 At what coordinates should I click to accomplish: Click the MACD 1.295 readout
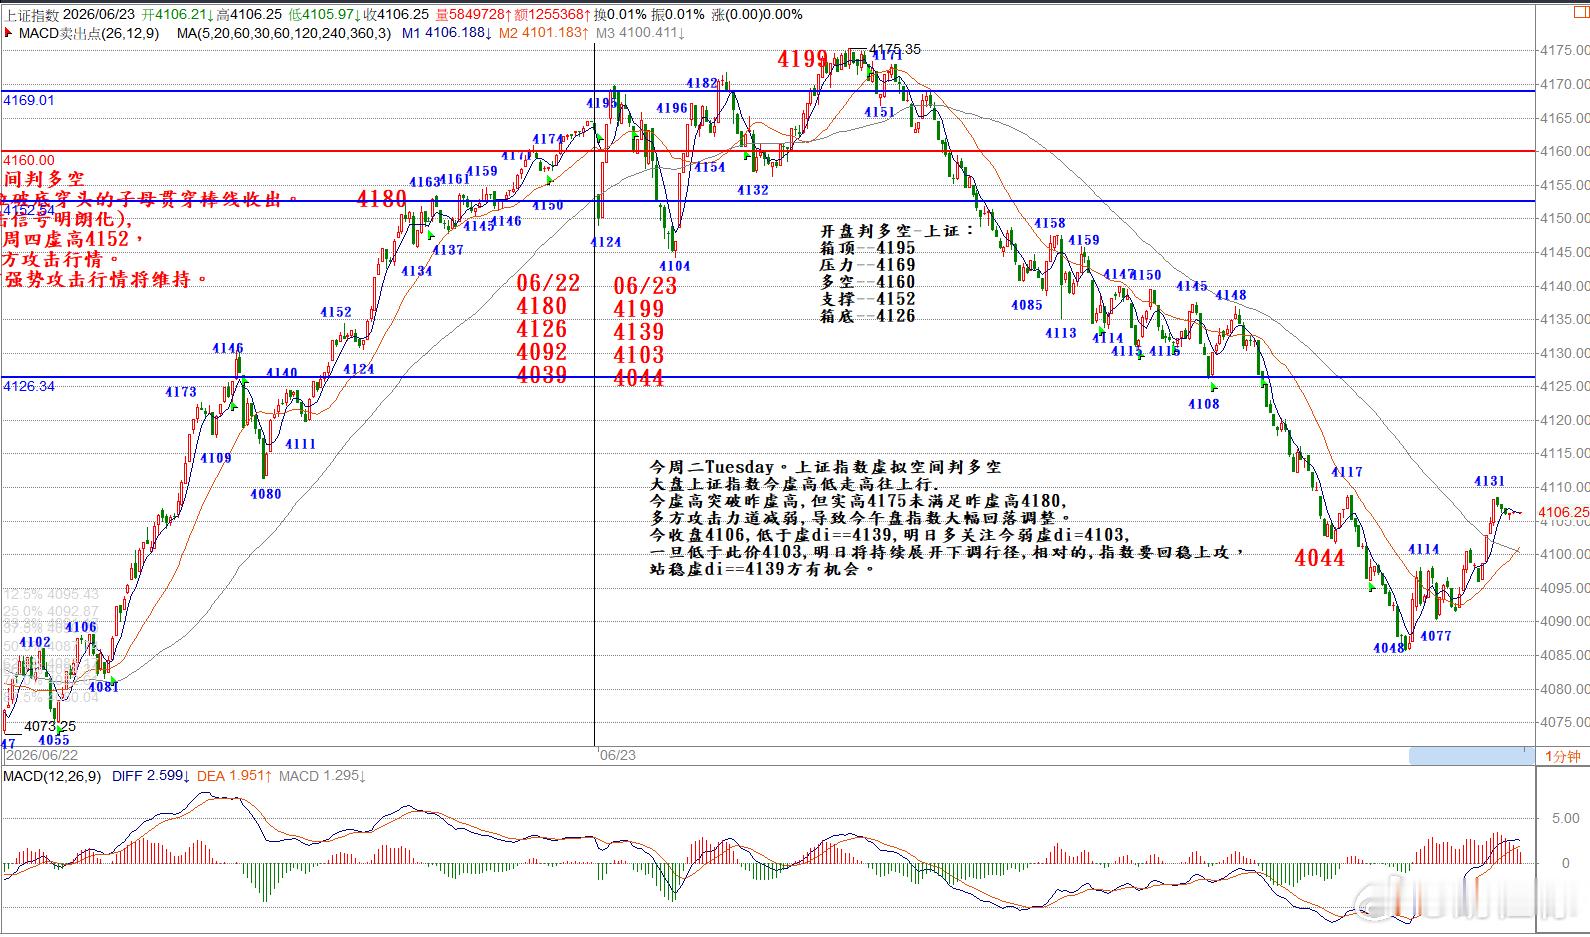(322, 776)
